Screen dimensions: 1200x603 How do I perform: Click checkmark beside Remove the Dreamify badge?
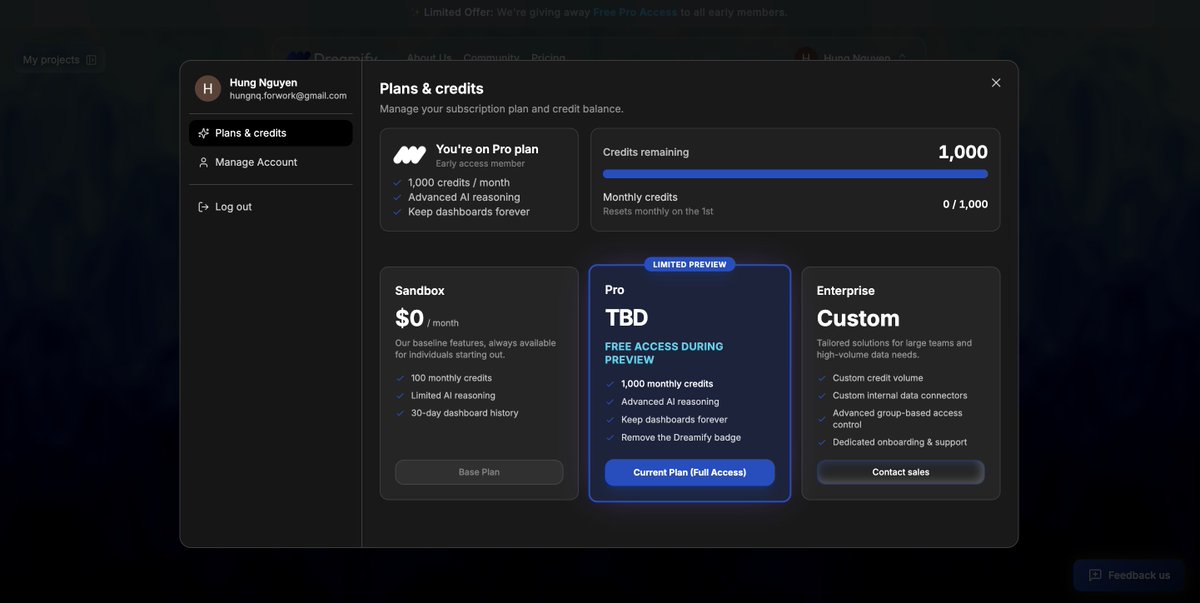610,438
